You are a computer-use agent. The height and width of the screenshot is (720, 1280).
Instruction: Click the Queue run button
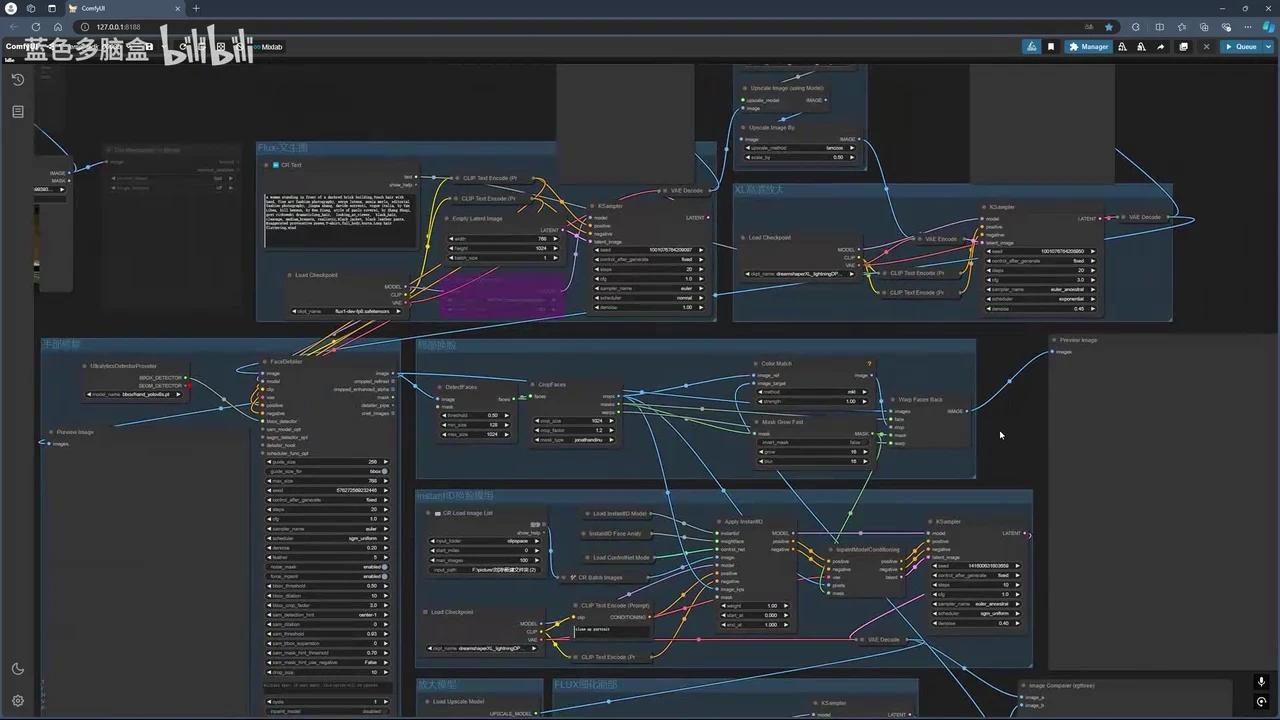point(1241,46)
